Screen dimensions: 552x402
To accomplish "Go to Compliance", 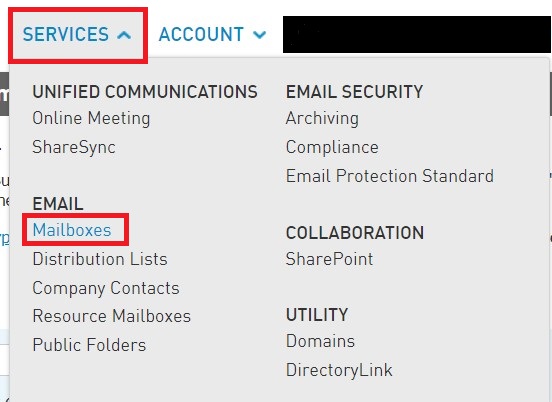I will (332, 147).
